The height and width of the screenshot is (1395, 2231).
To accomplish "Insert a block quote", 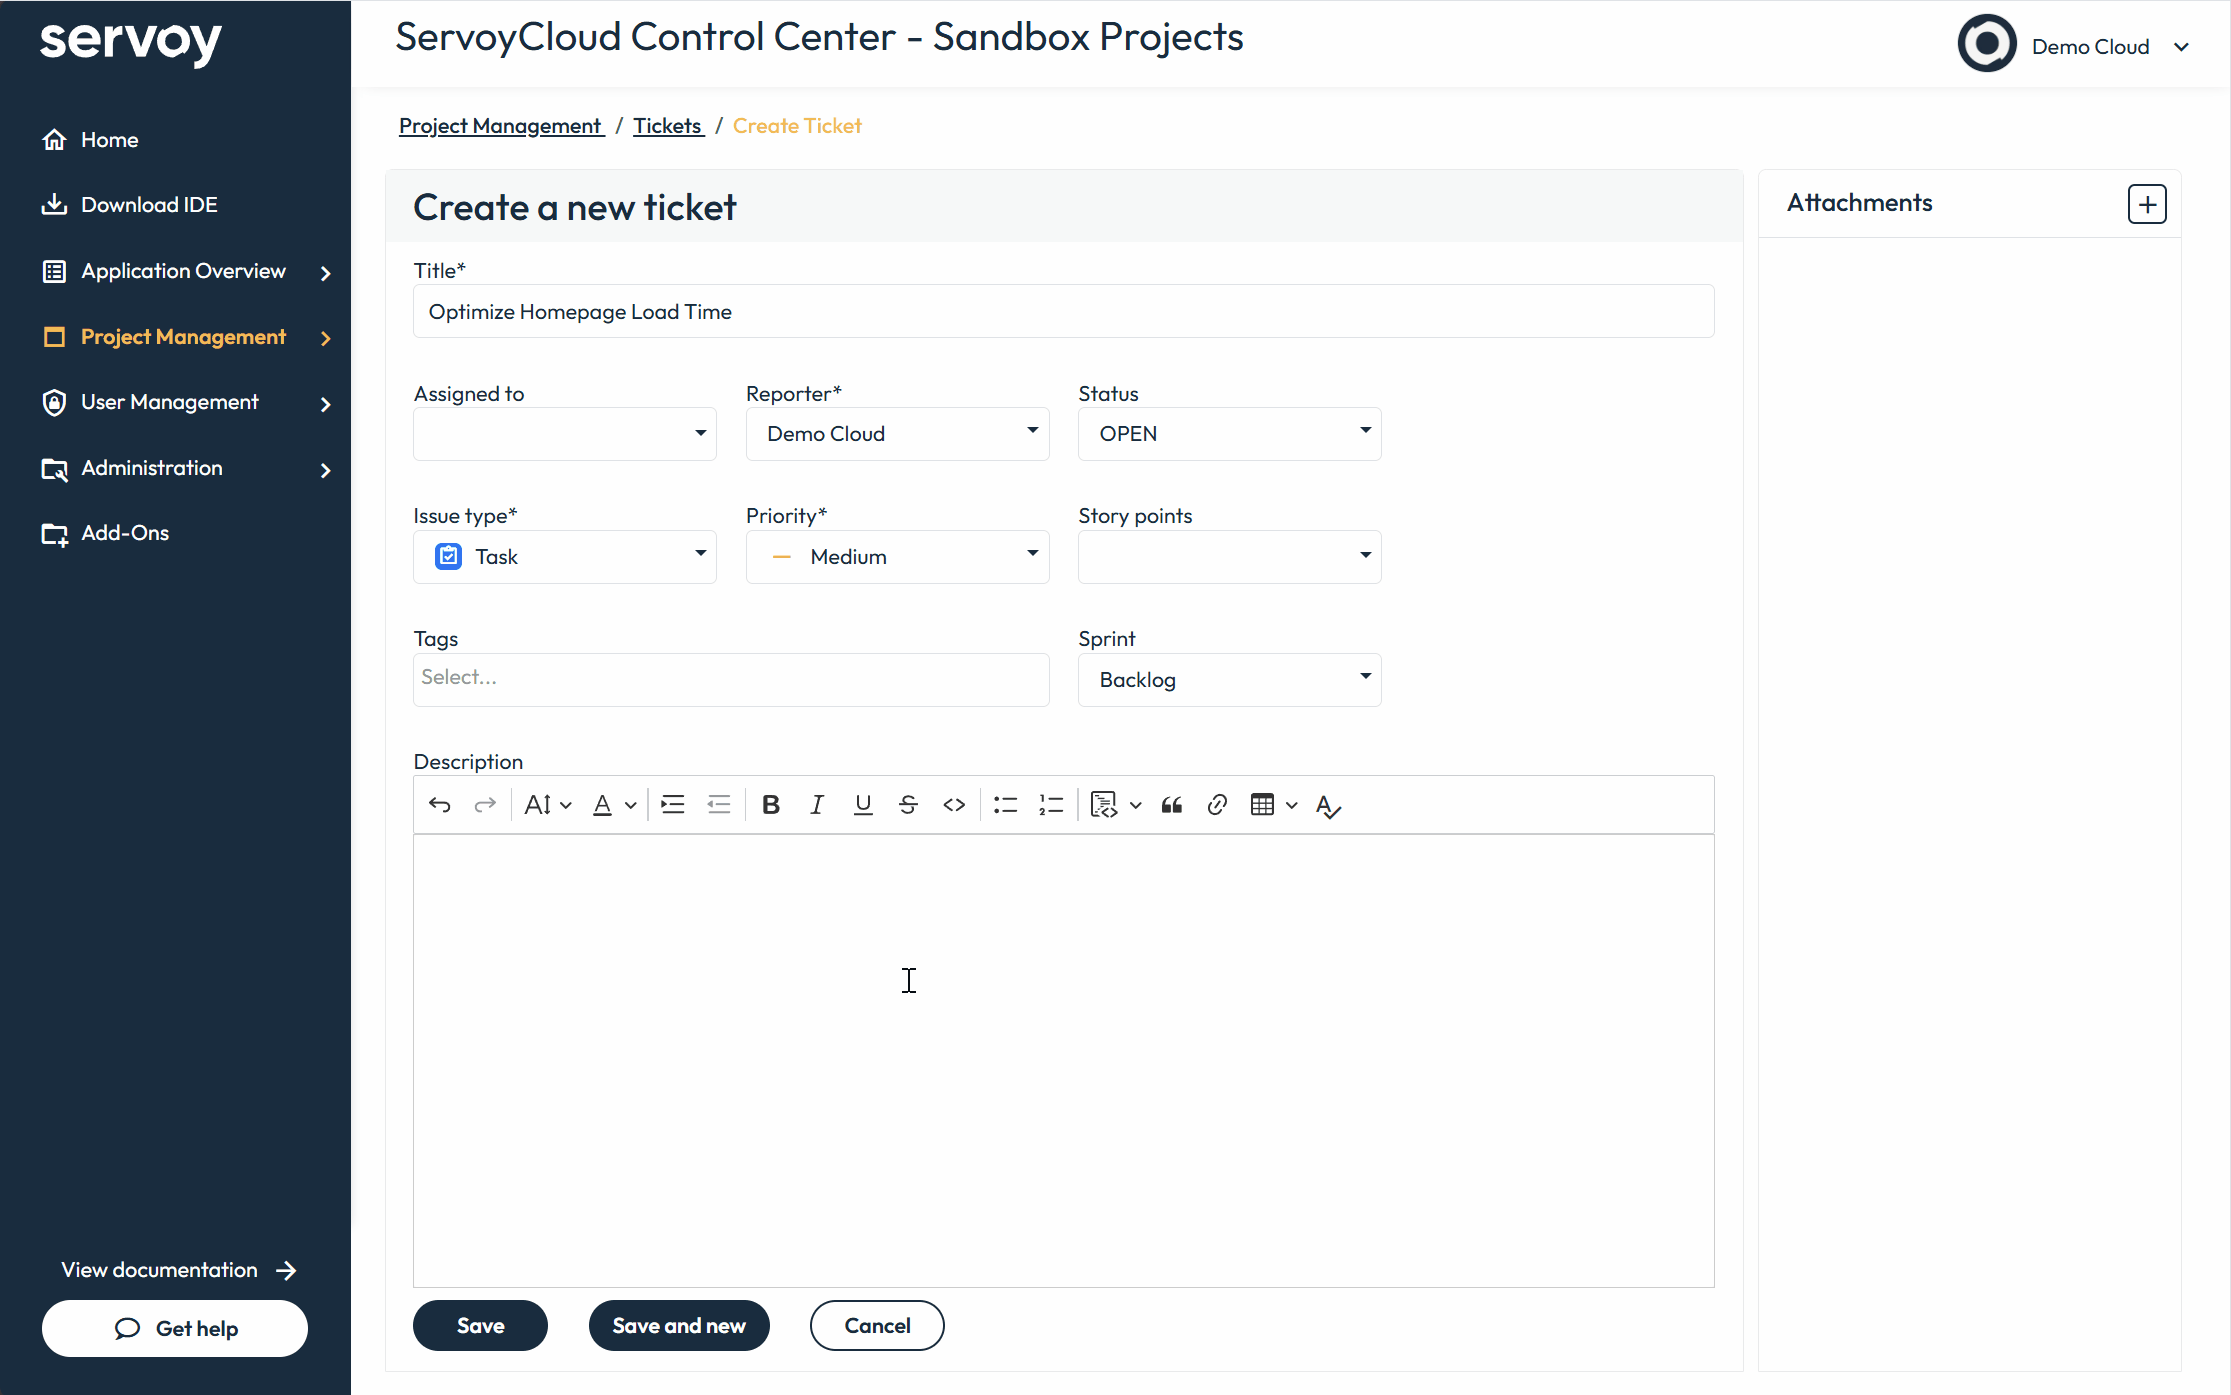I will tap(1172, 805).
